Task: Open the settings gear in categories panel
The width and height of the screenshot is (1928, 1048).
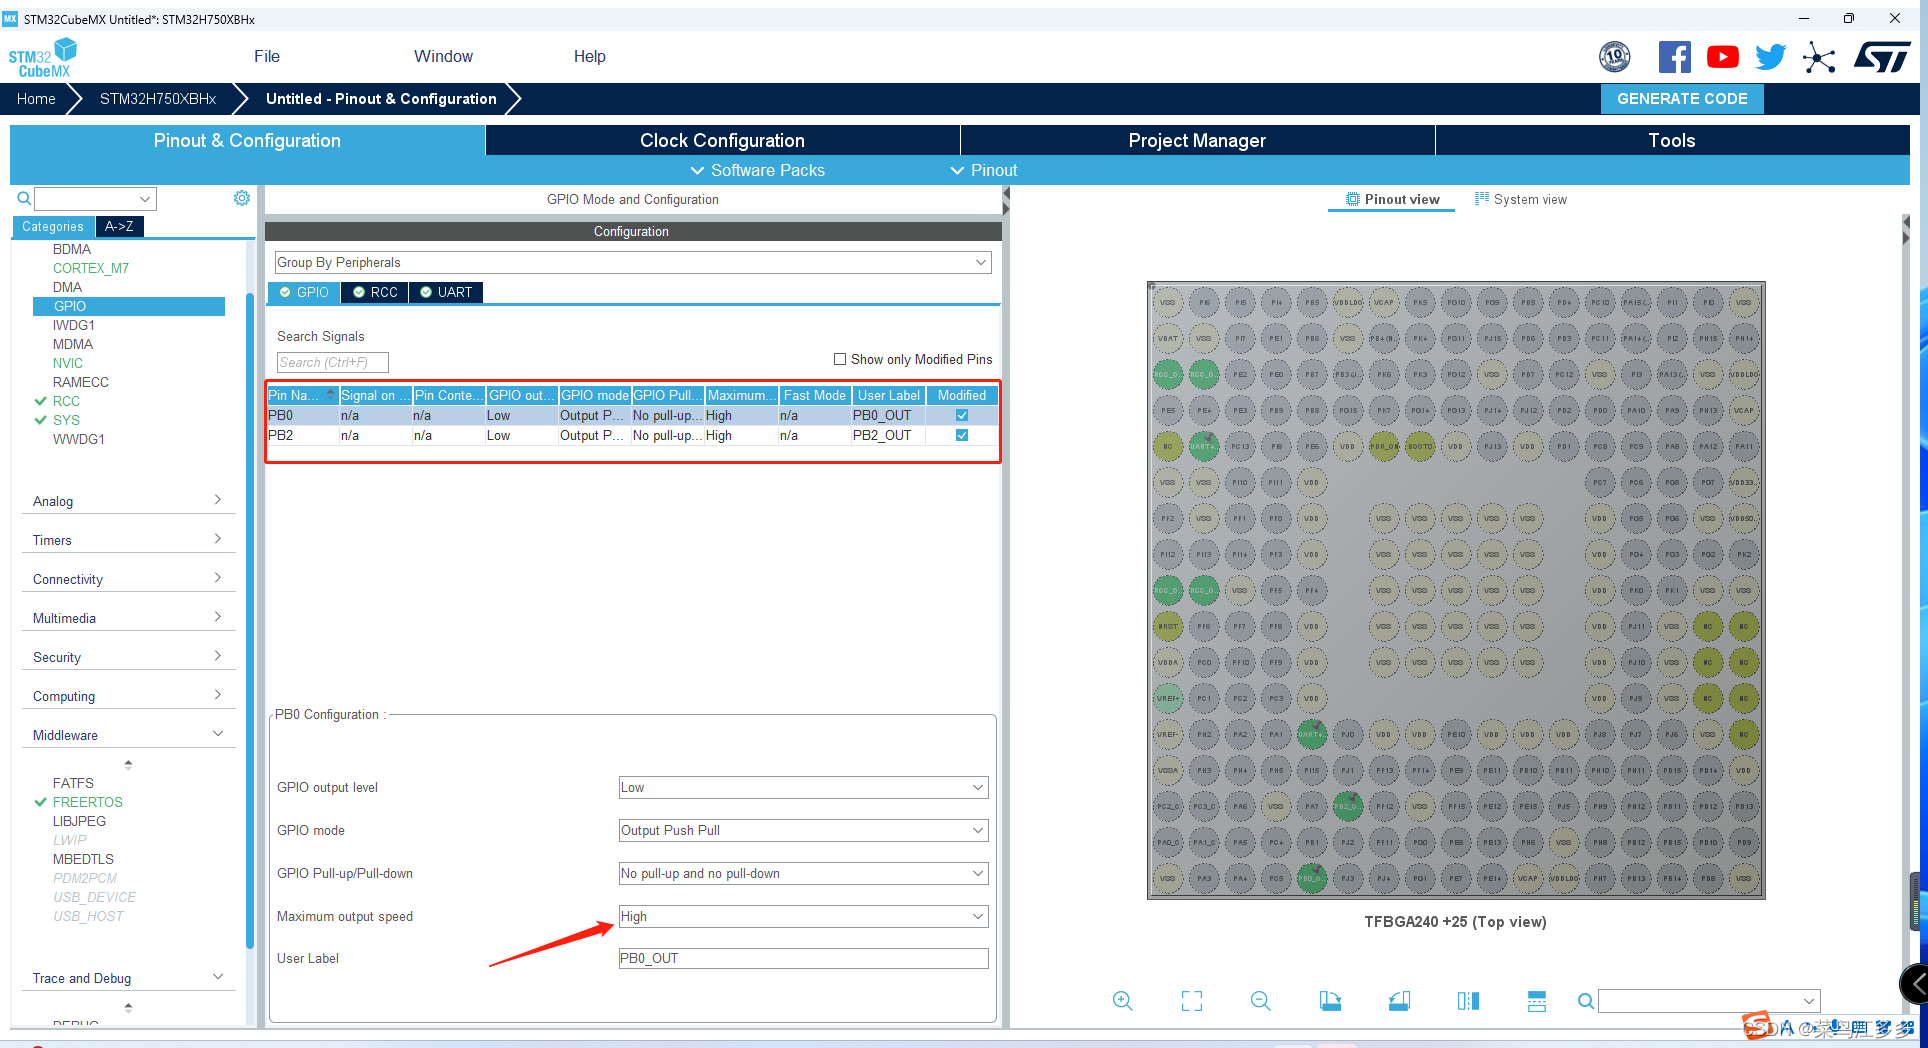Action: (x=242, y=198)
